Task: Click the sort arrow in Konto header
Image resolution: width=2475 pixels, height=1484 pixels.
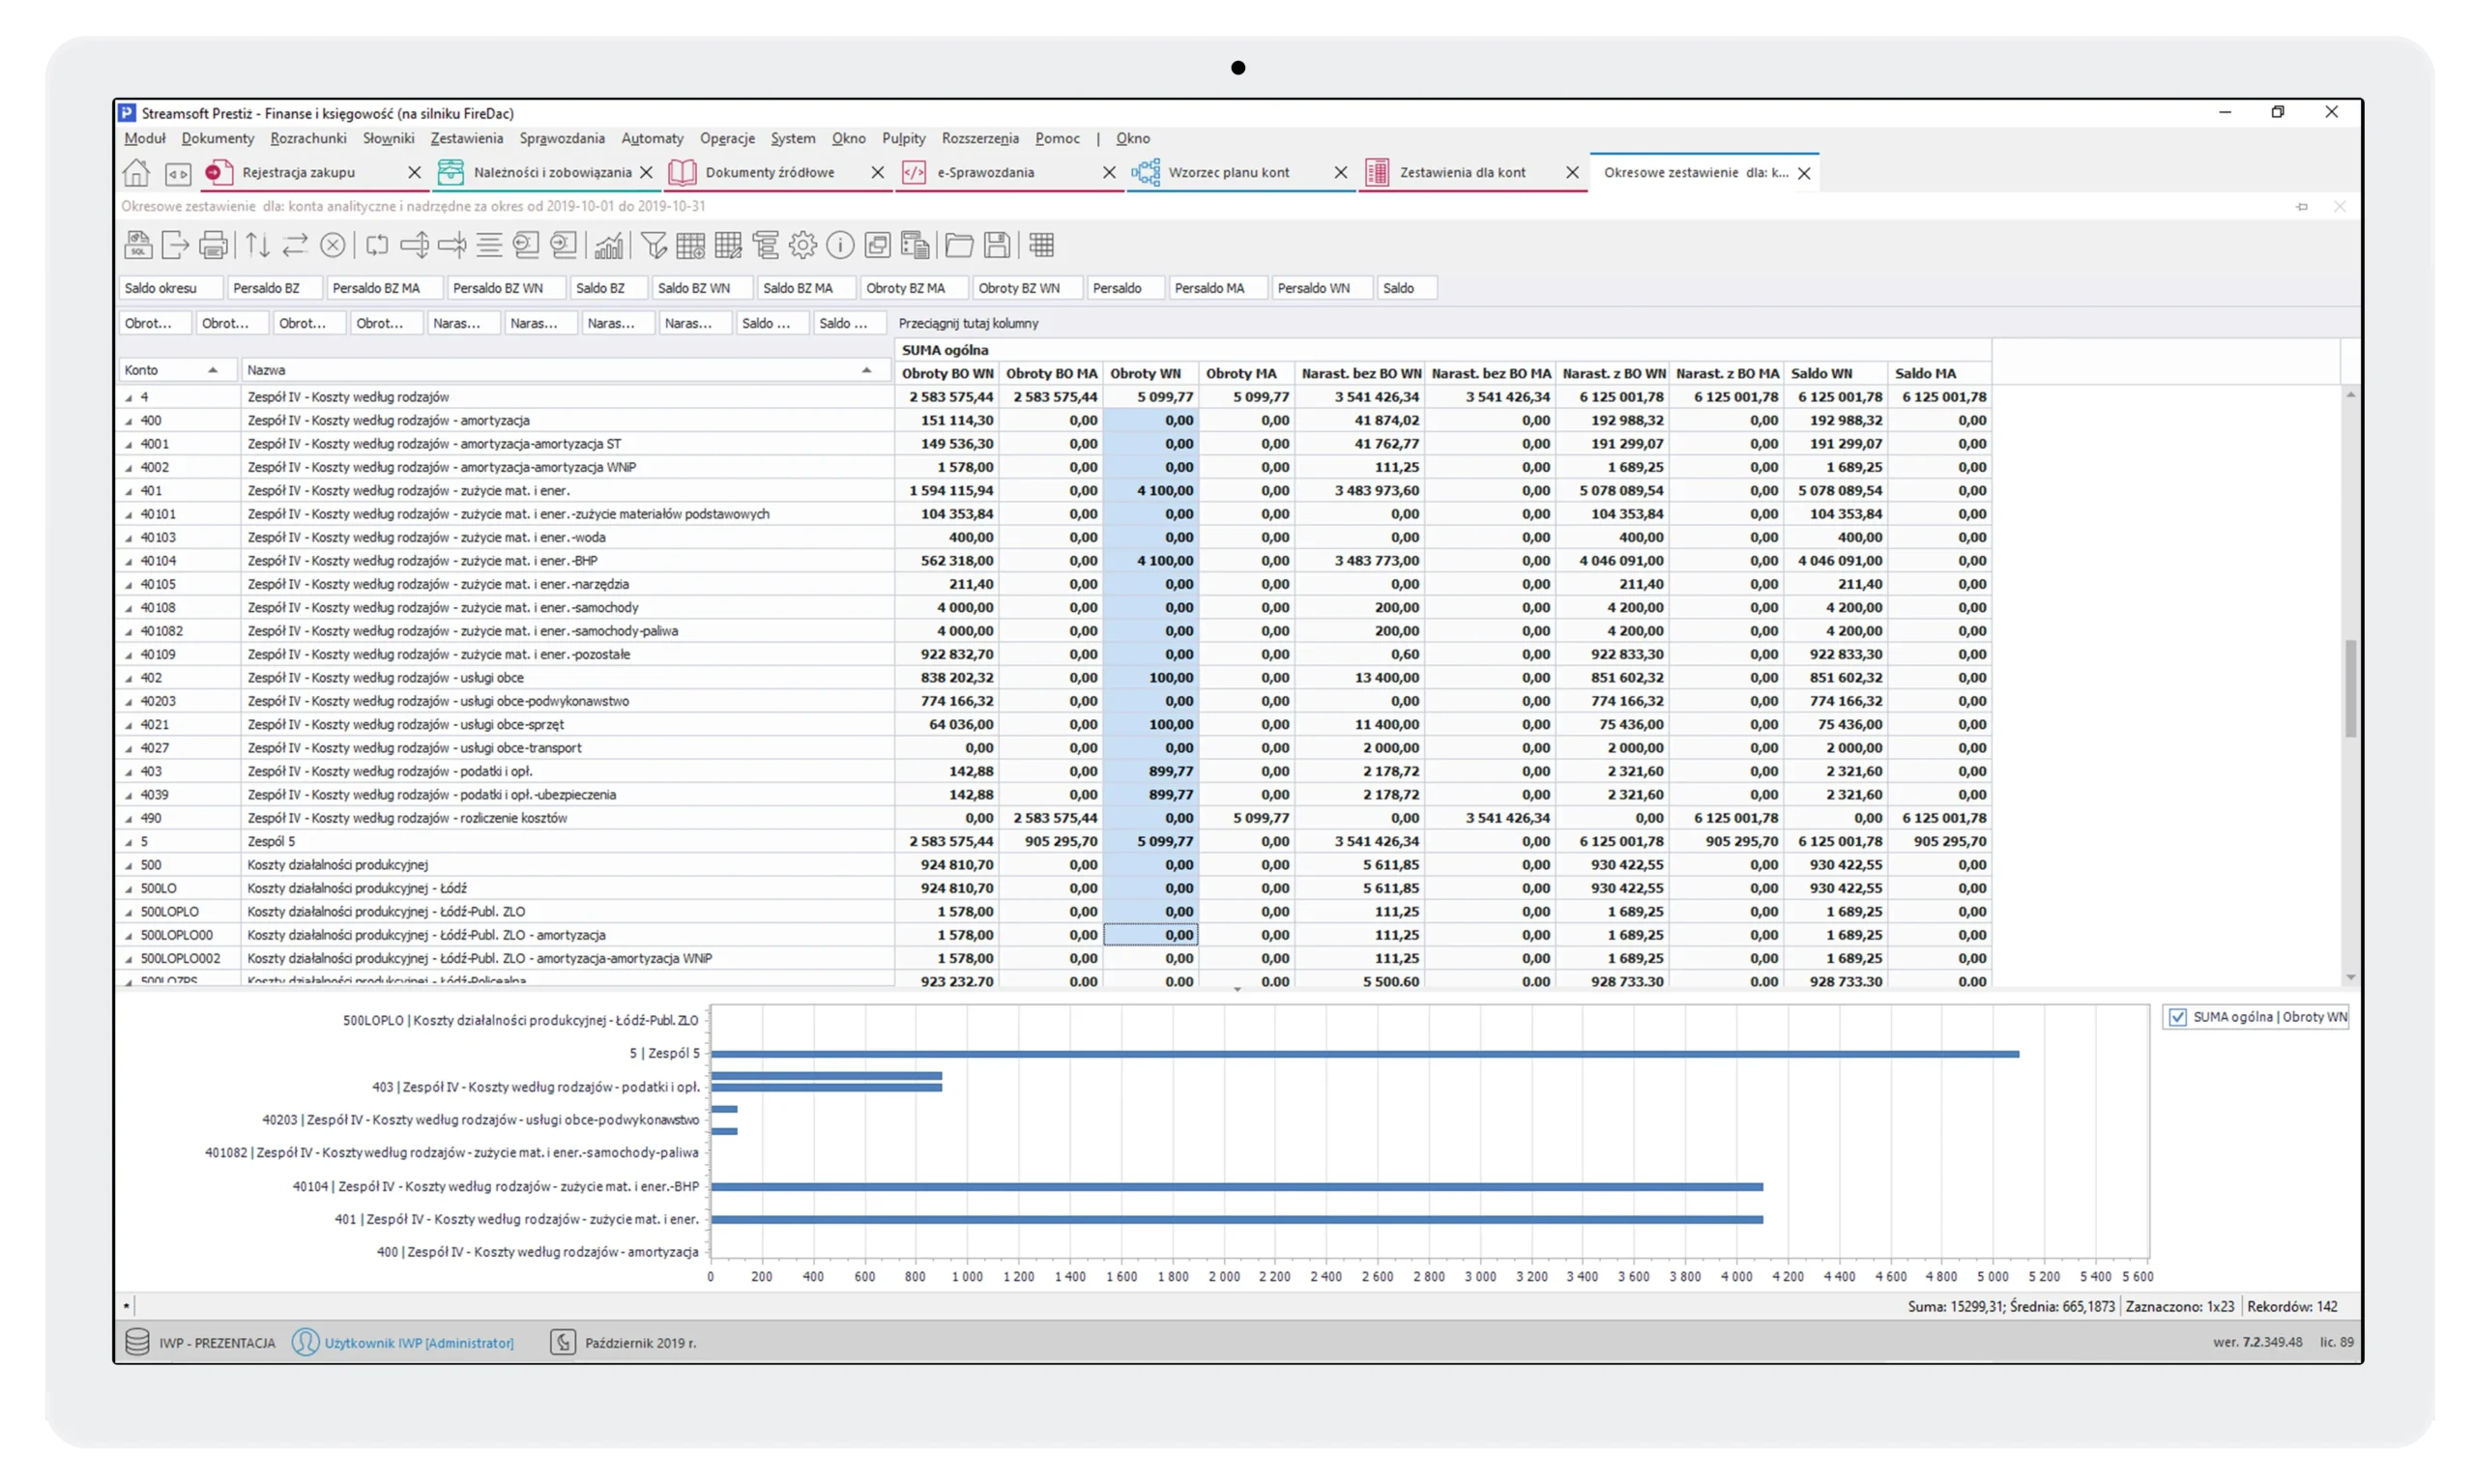Action: click(x=213, y=370)
